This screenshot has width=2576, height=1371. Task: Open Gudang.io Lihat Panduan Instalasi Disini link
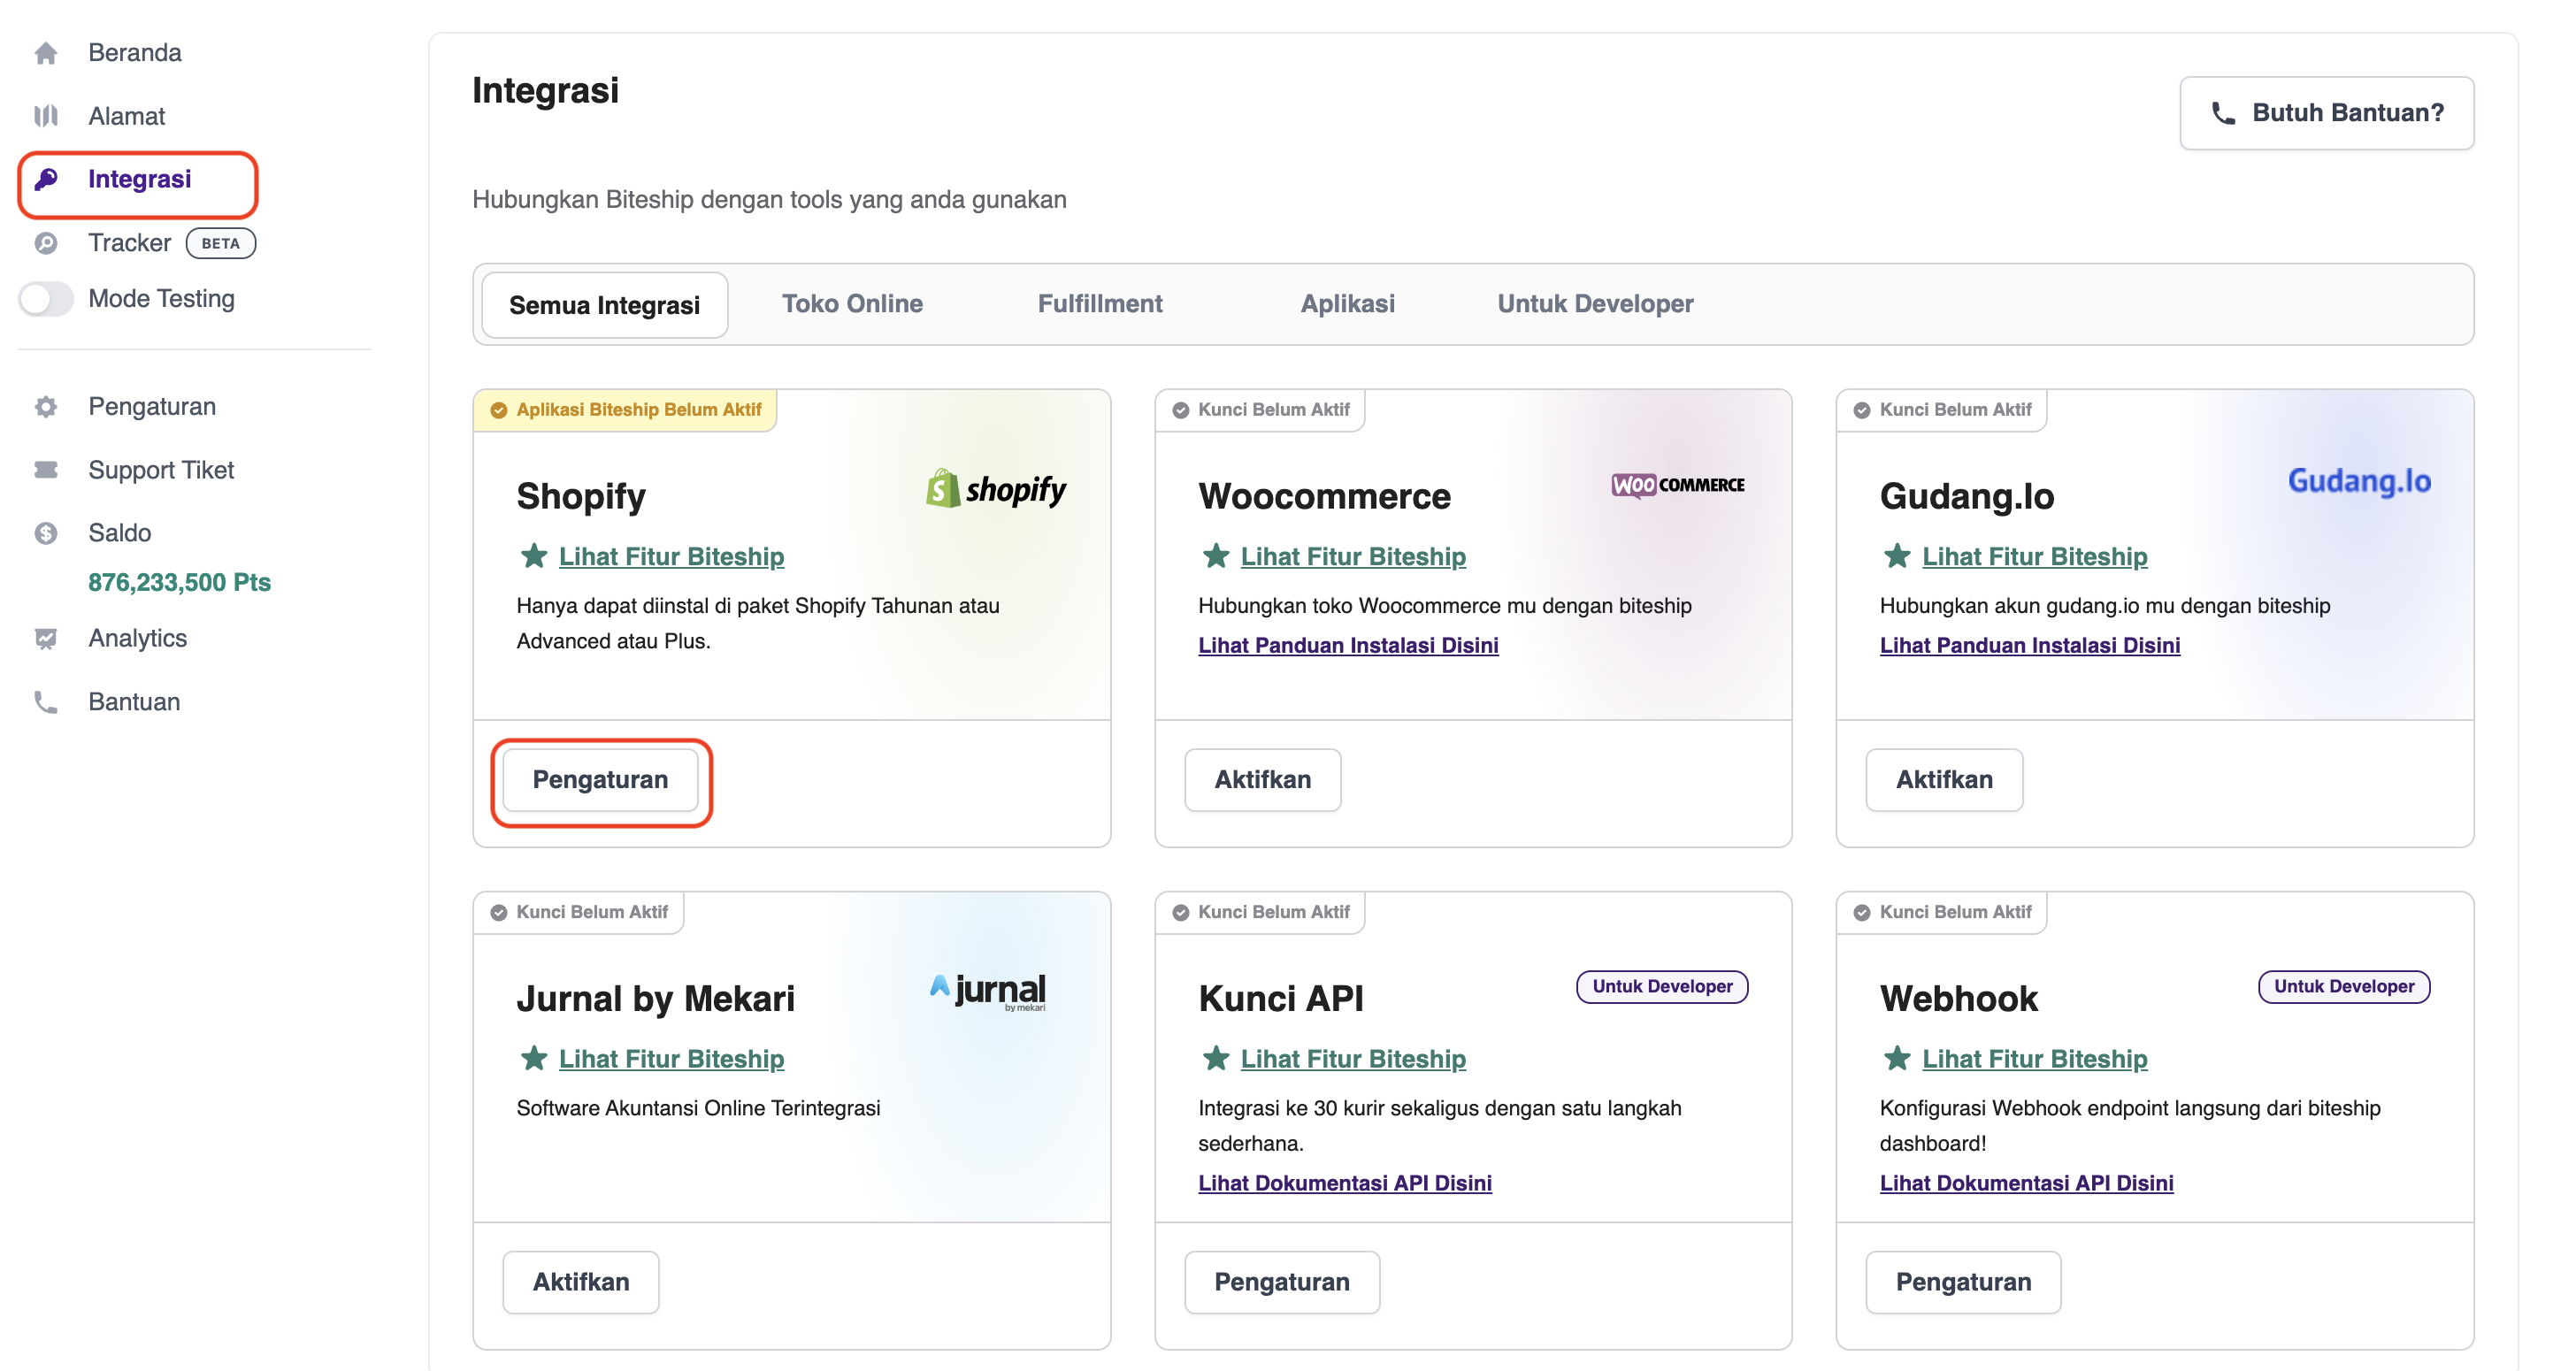pos(2029,645)
